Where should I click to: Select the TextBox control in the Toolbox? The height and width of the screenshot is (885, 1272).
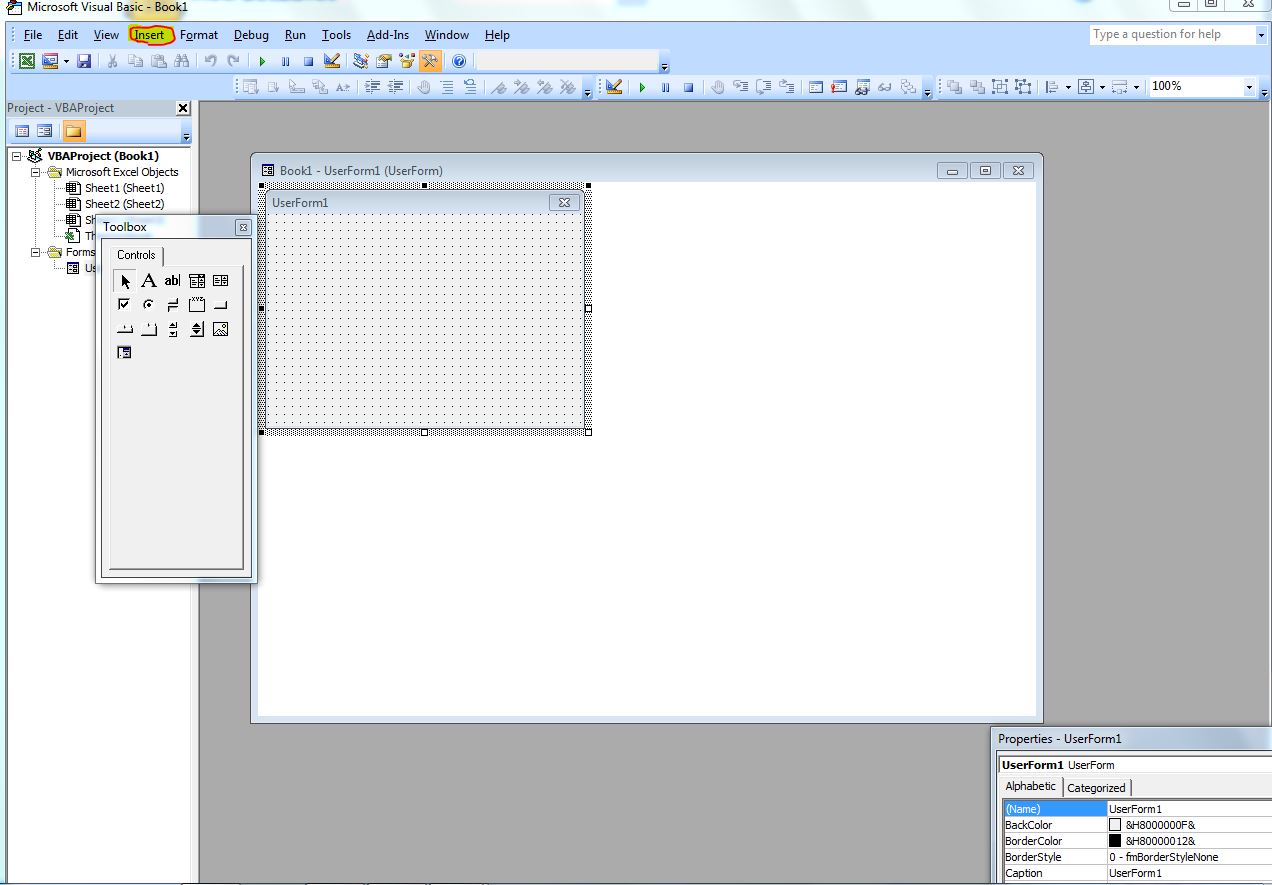[x=172, y=280]
